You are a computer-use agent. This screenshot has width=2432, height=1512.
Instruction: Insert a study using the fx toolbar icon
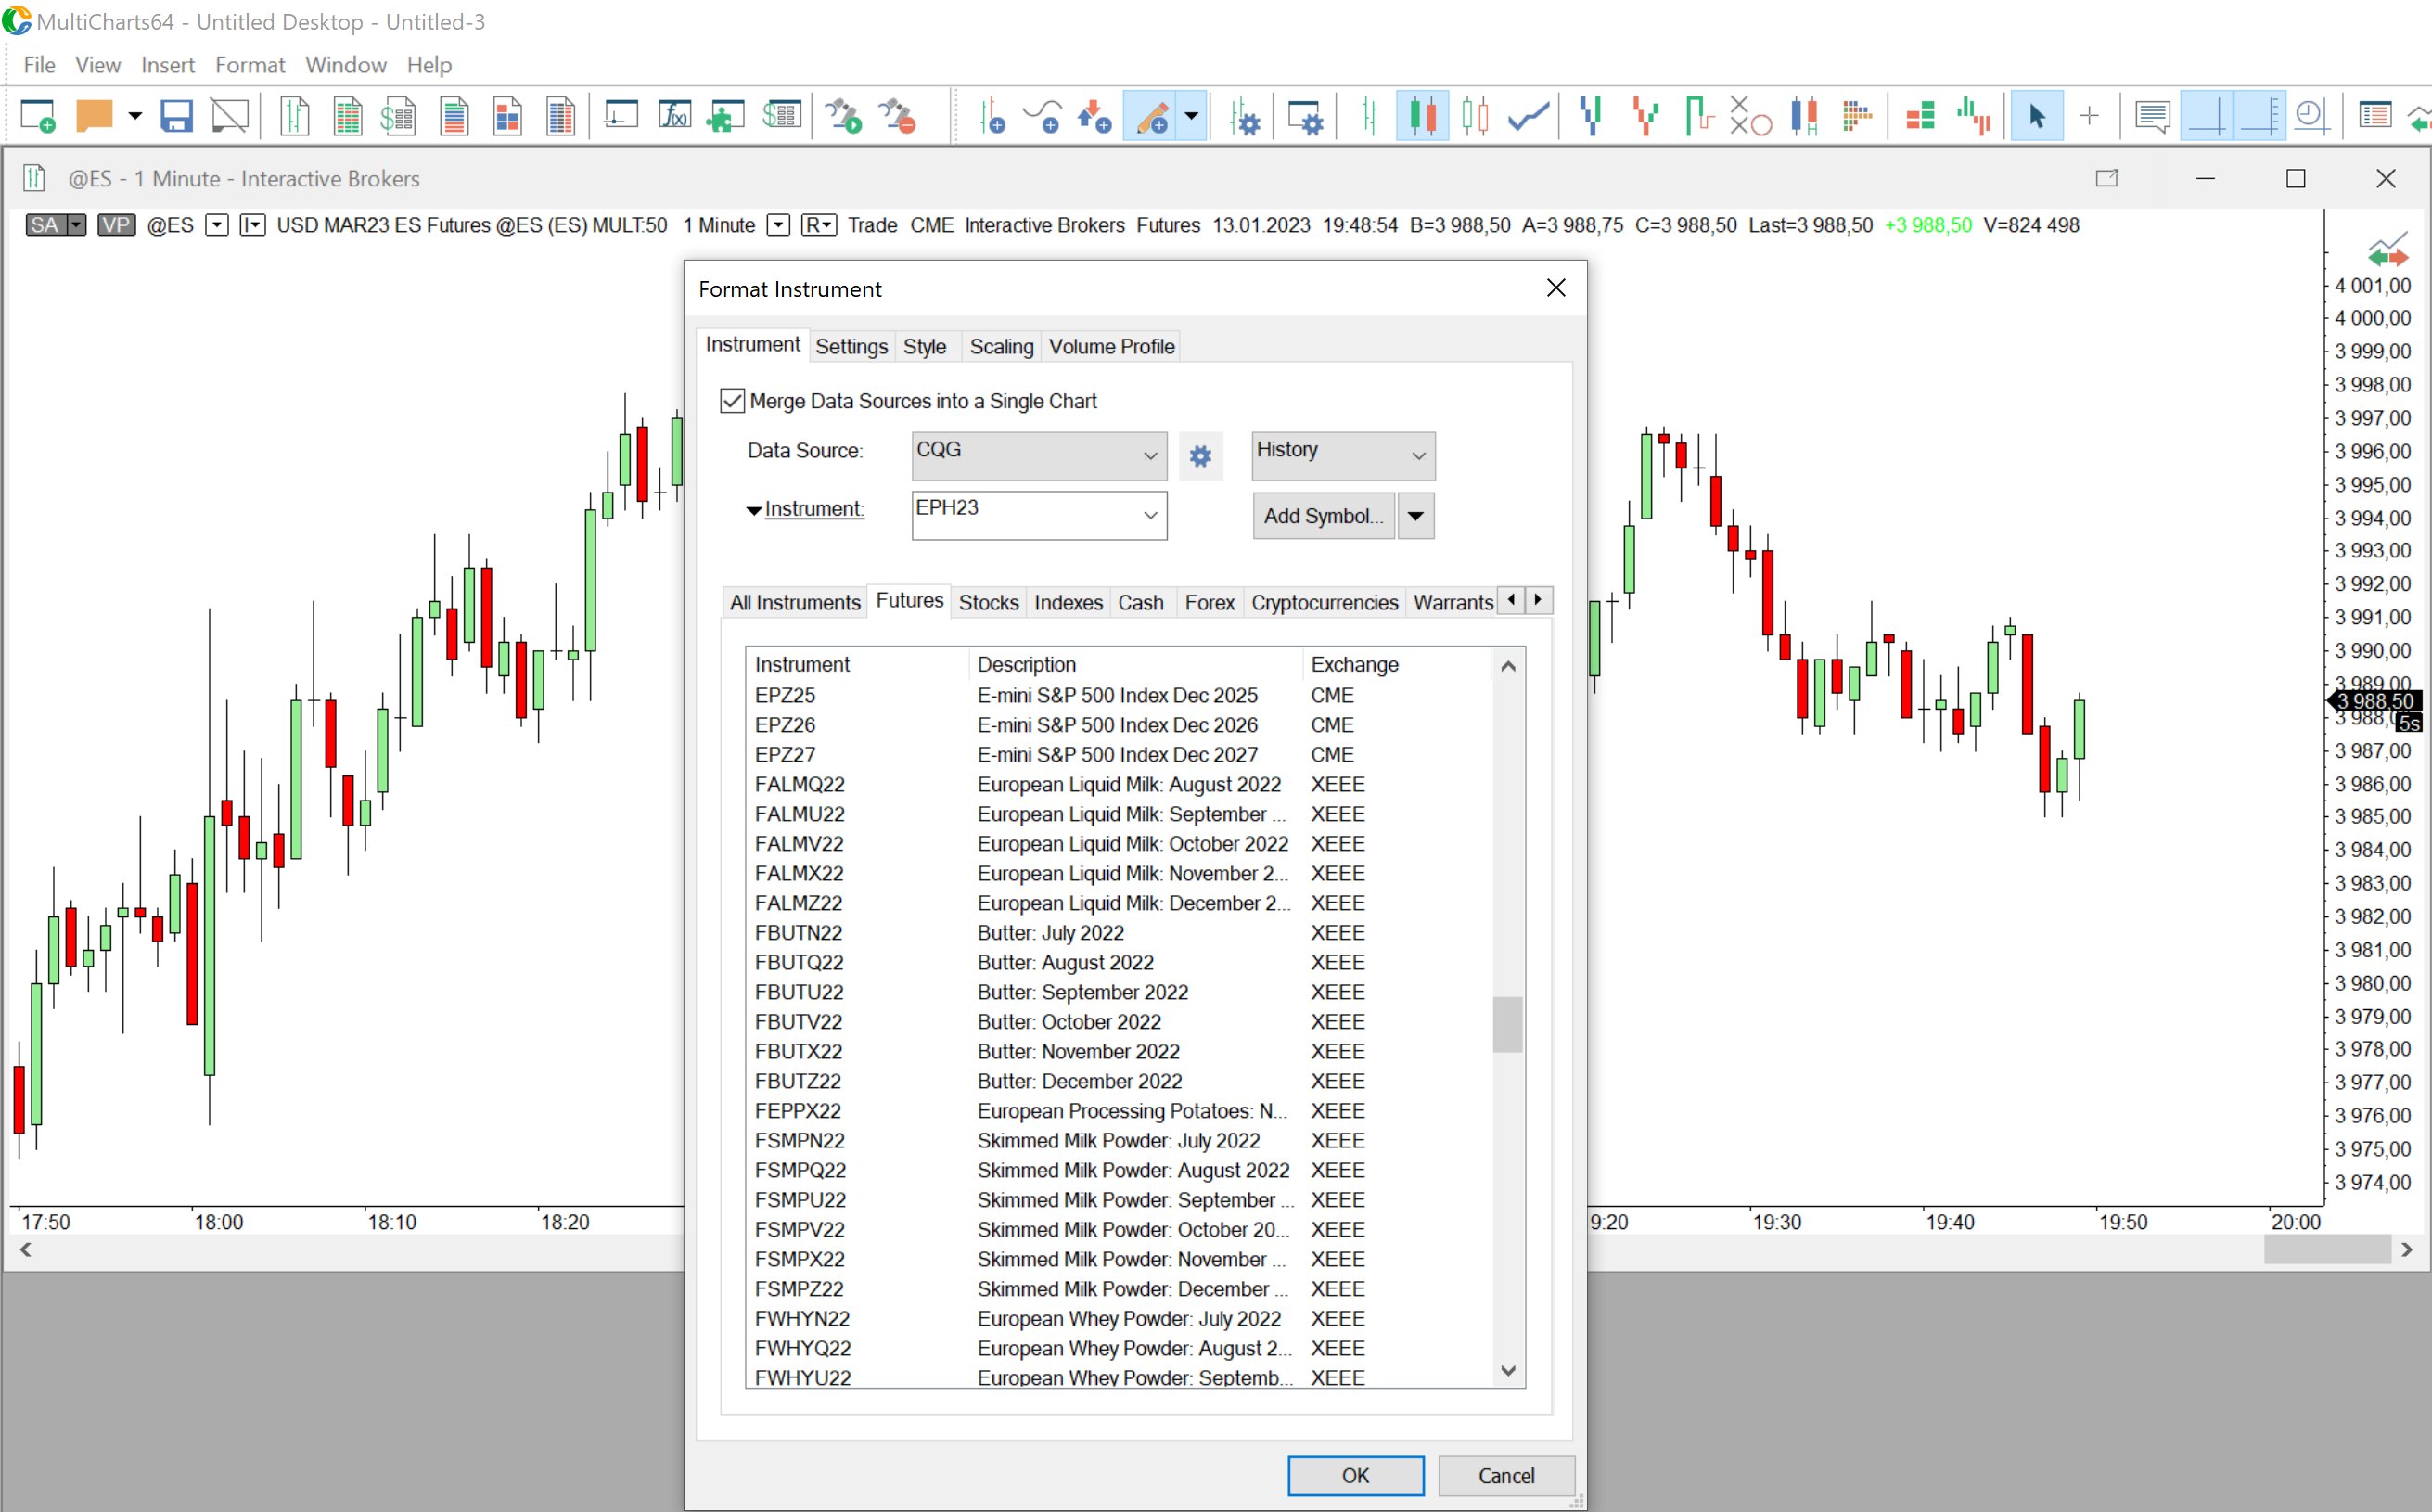[x=675, y=115]
